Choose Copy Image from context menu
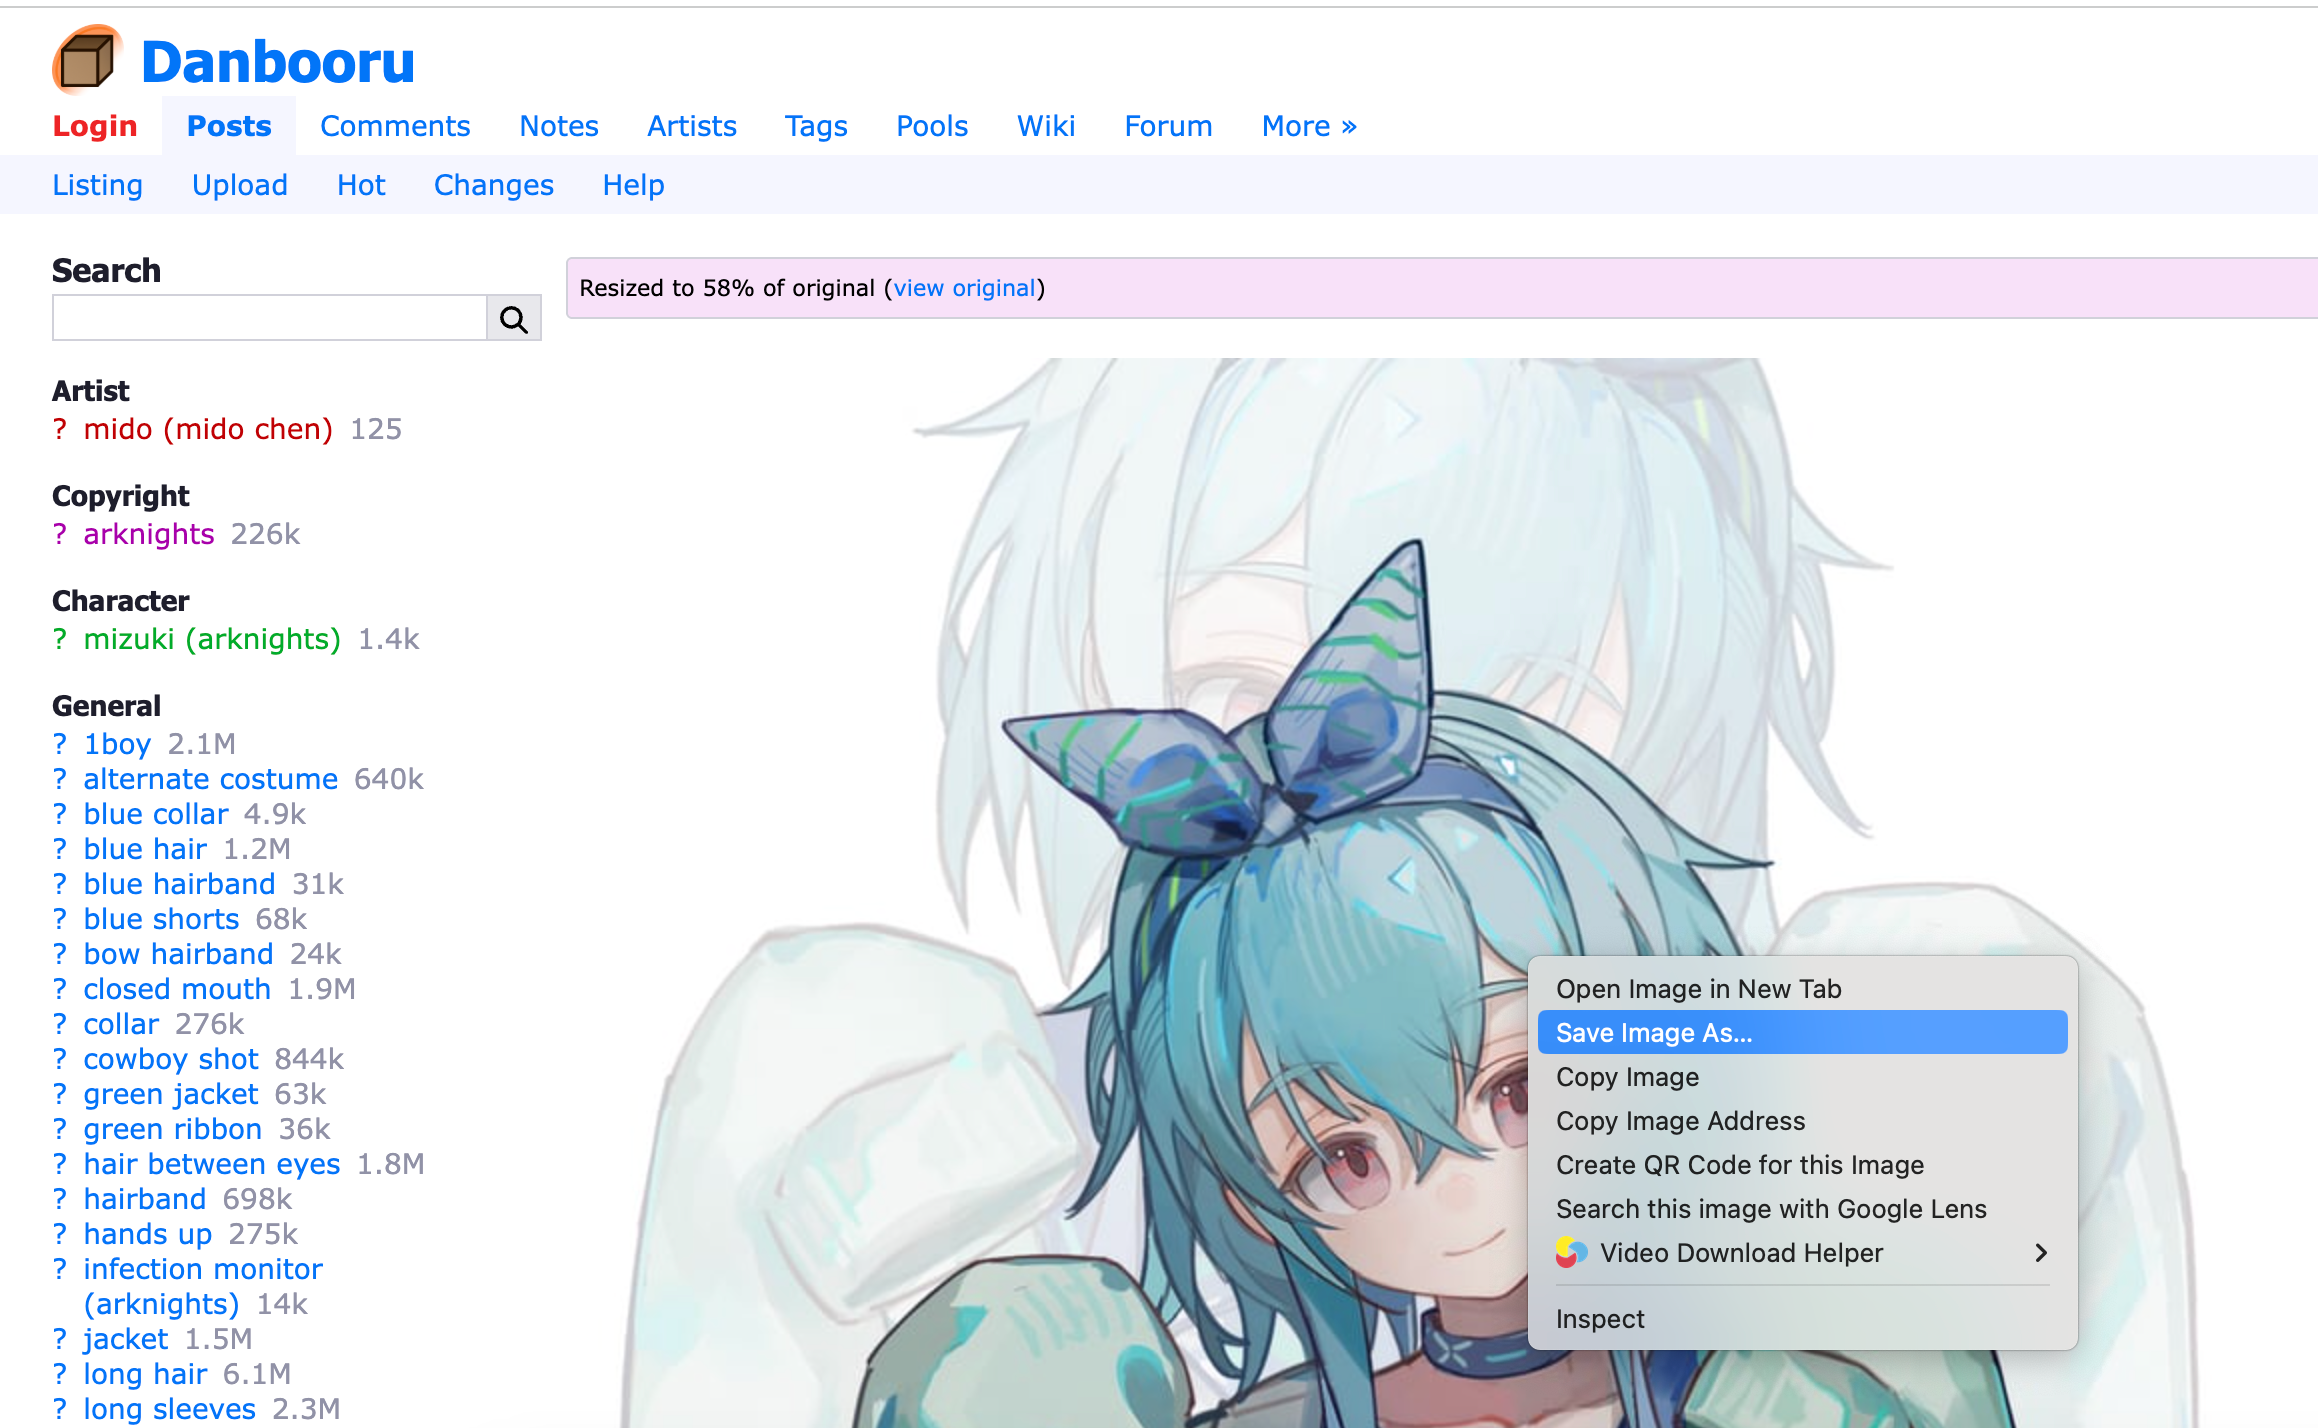2318x1428 pixels. (x=1802, y=1077)
